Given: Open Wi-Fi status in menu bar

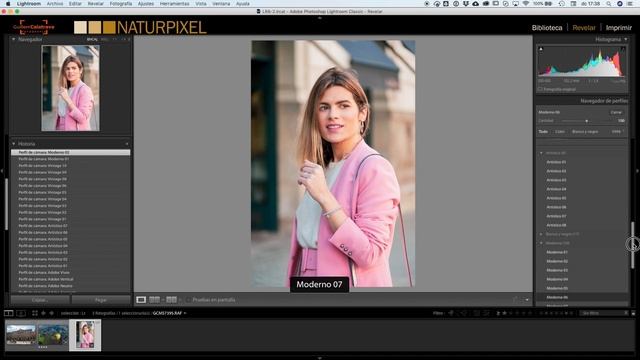Looking at the screenshot, I should [x=526, y=4].
